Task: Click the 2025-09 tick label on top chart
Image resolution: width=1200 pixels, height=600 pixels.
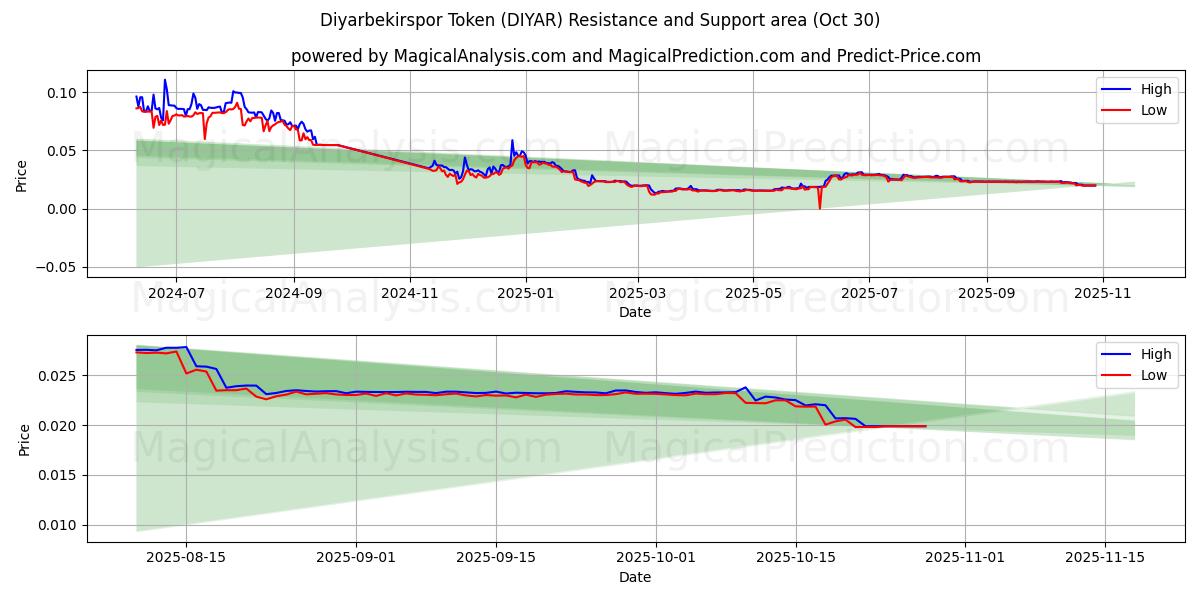Action: pos(987,294)
